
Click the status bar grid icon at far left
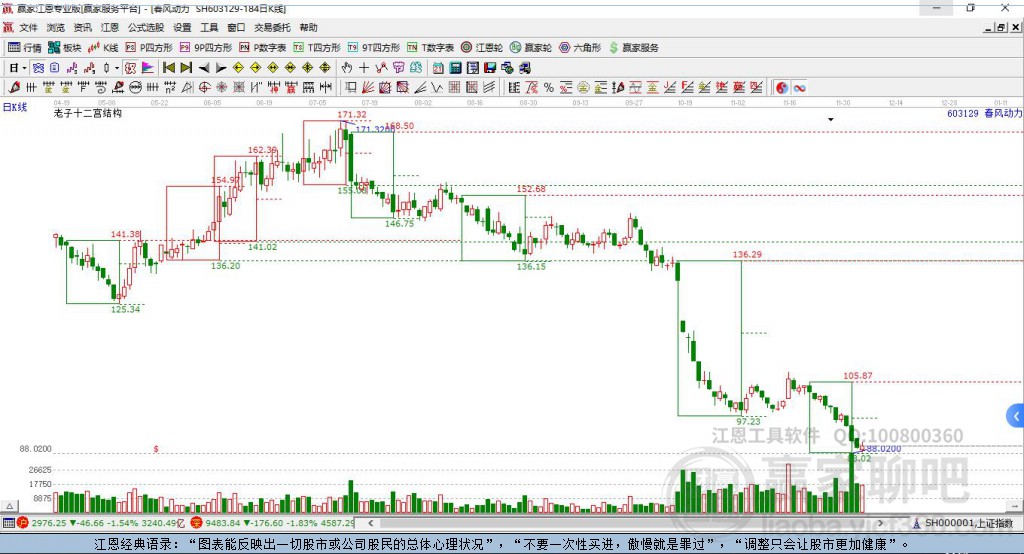pyautogui.click(x=8, y=523)
